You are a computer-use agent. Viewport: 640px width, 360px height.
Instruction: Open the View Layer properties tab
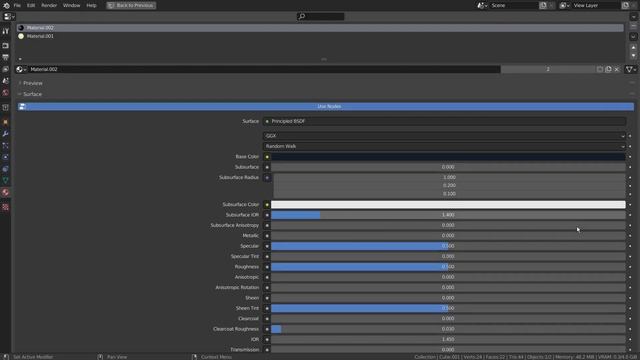pos(5,69)
